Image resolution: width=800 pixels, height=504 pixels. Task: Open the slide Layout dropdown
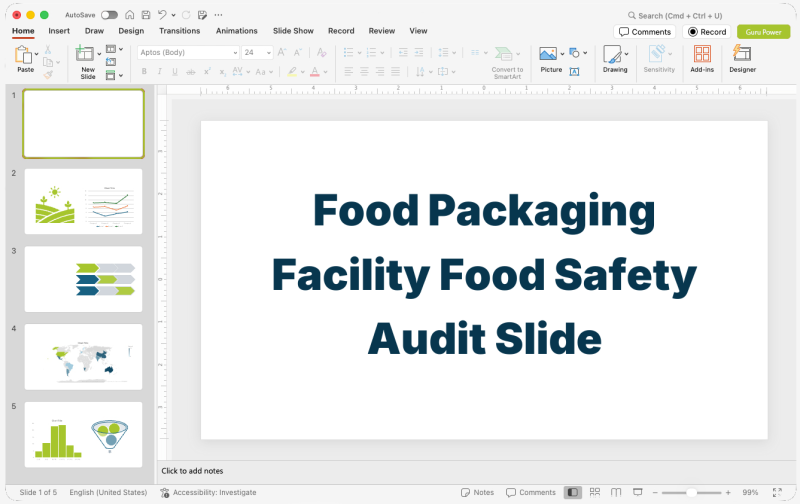(x=114, y=49)
